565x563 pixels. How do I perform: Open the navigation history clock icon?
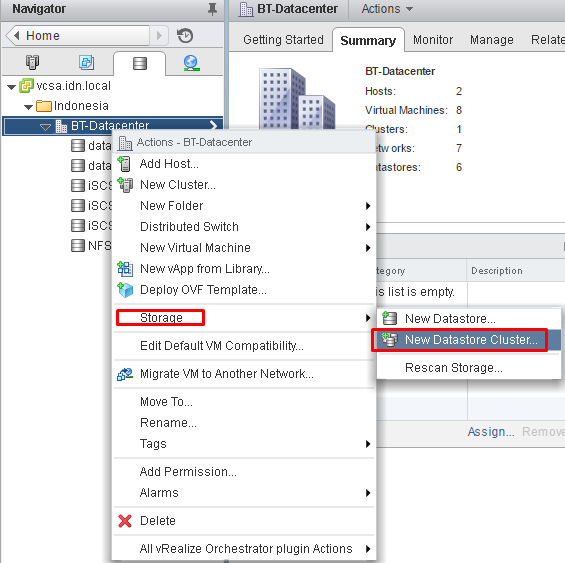tap(185, 36)
